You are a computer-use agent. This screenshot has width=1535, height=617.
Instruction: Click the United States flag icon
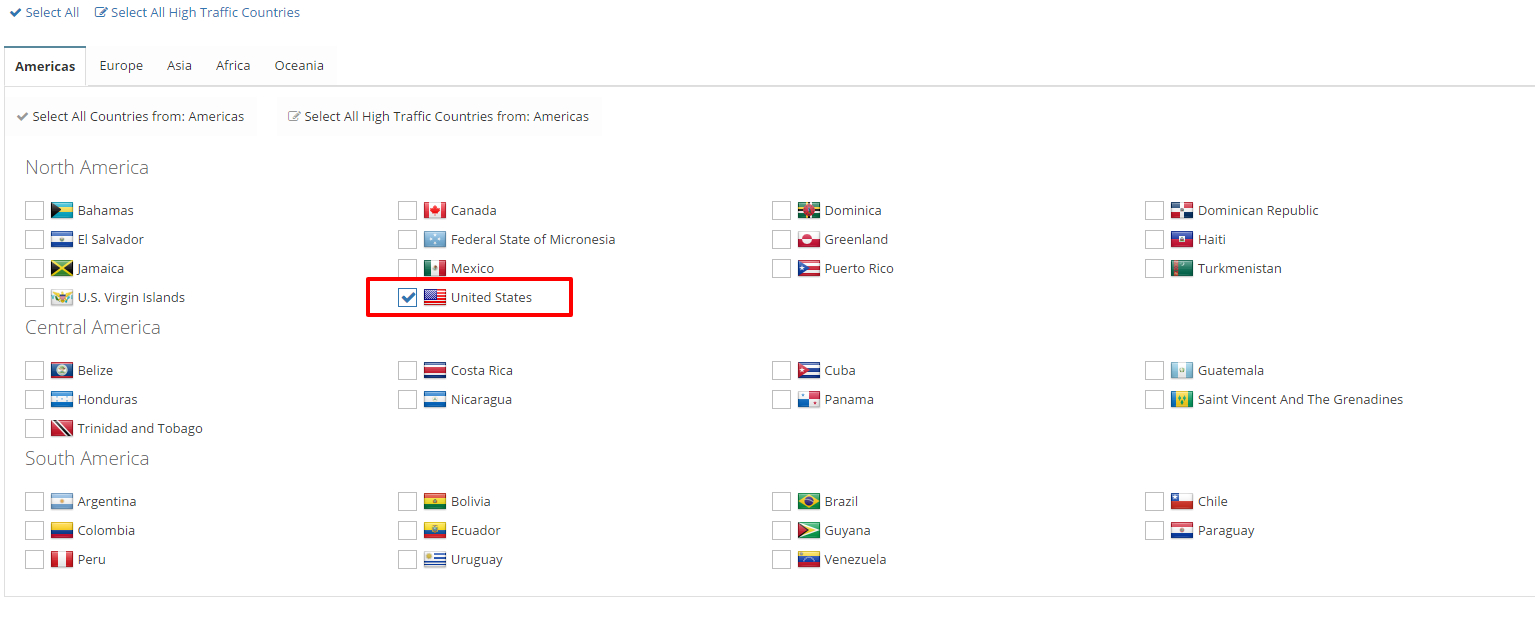click(435, 297)
